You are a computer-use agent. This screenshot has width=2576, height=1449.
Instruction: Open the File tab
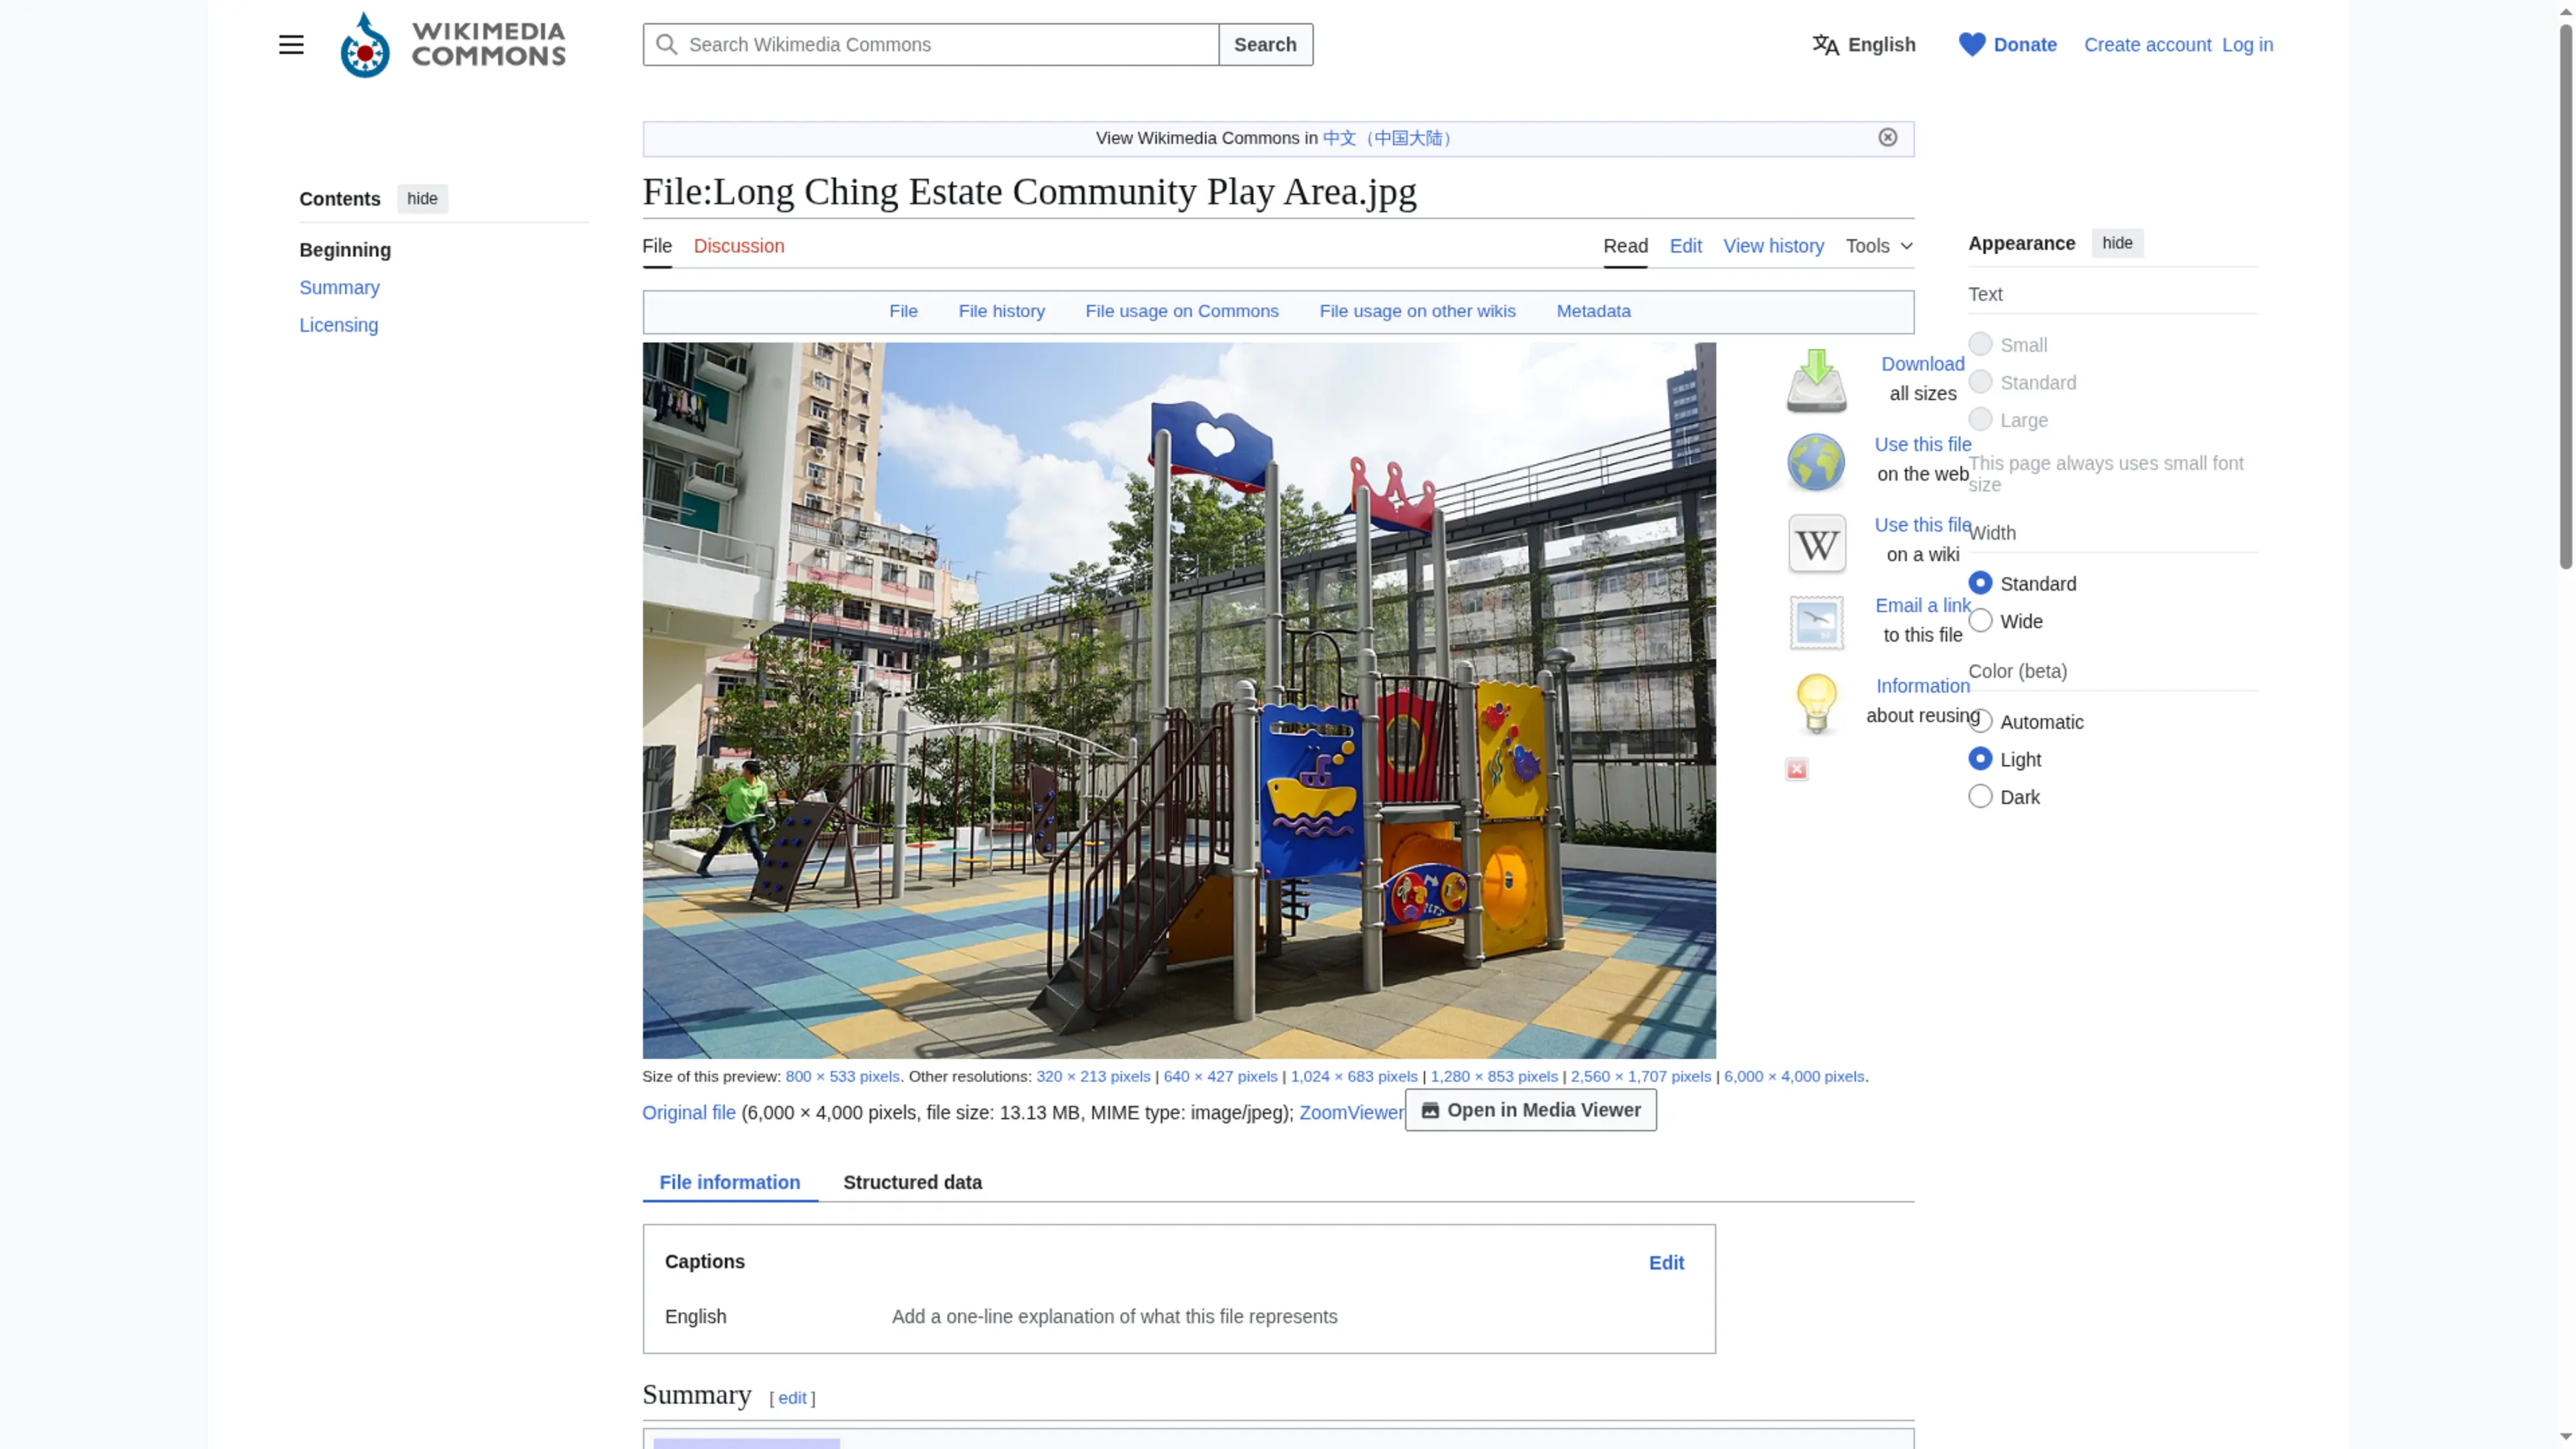657,246
